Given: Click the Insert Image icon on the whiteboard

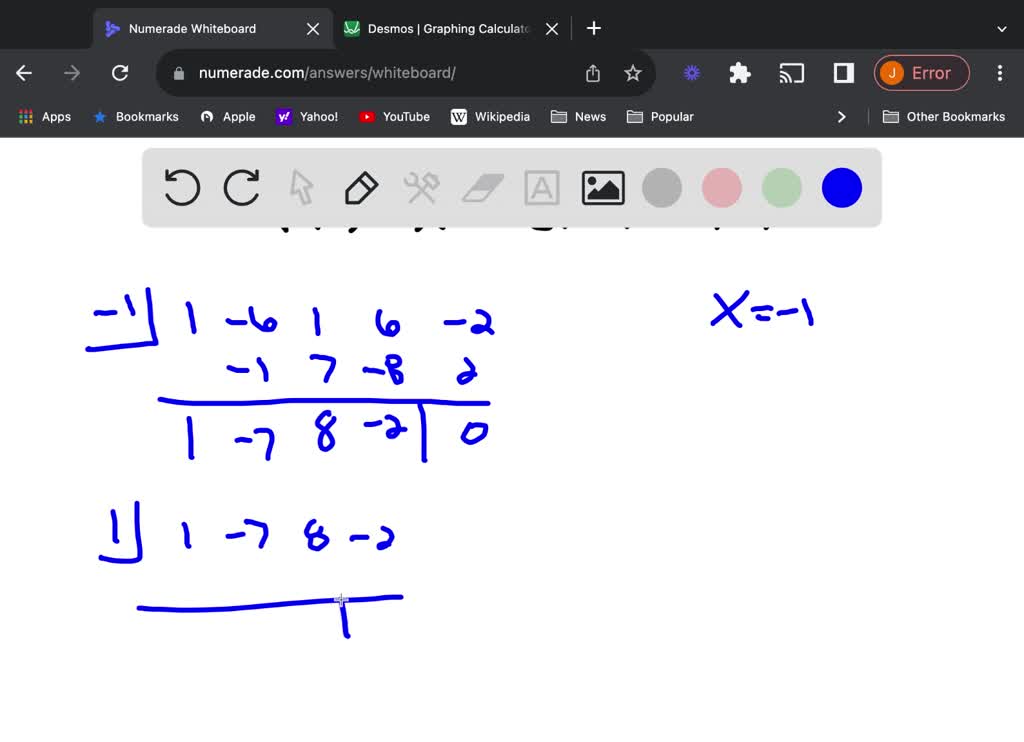Looking at the screenshot, I should point(601,187).
